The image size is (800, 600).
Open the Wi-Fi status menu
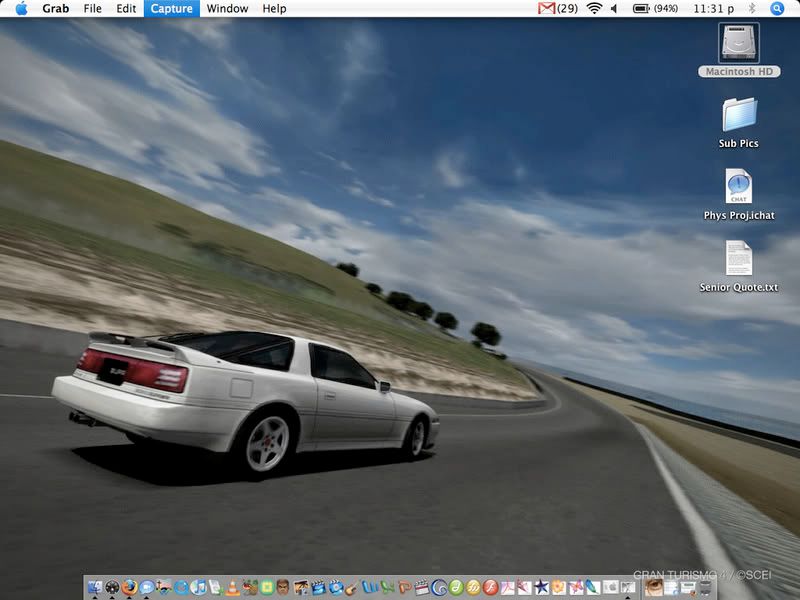point(594,9)
